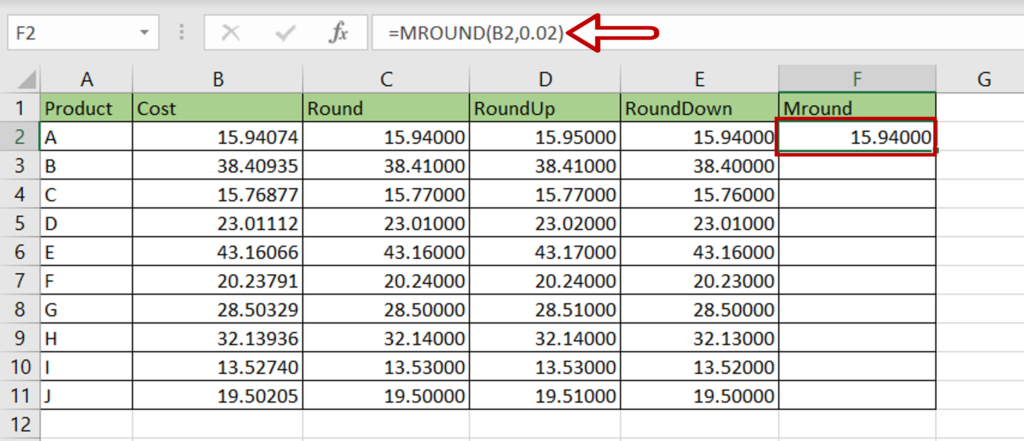1024x441 pixels.
Task: Click the Enter checkmark icon in formula bar
Action: [285, 33]
